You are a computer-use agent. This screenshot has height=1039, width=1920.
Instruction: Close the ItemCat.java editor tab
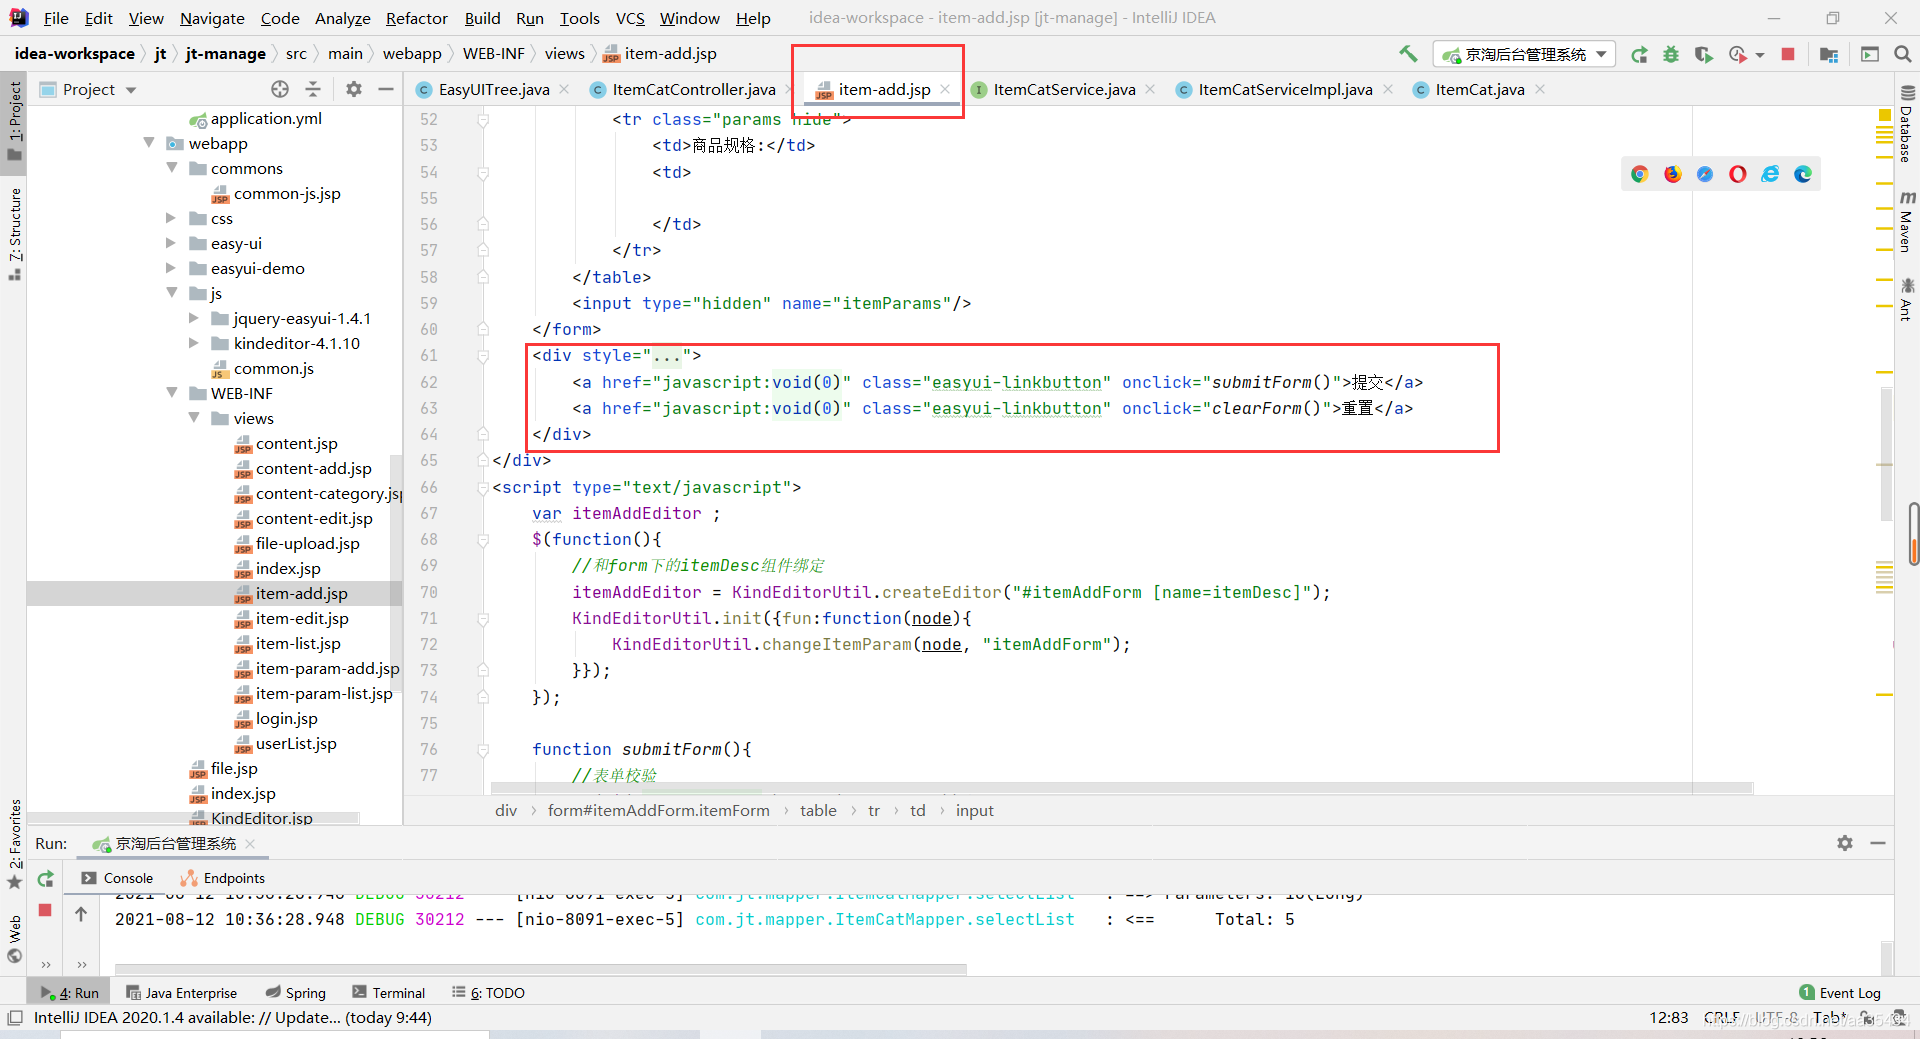click(x=1540, y=89)
